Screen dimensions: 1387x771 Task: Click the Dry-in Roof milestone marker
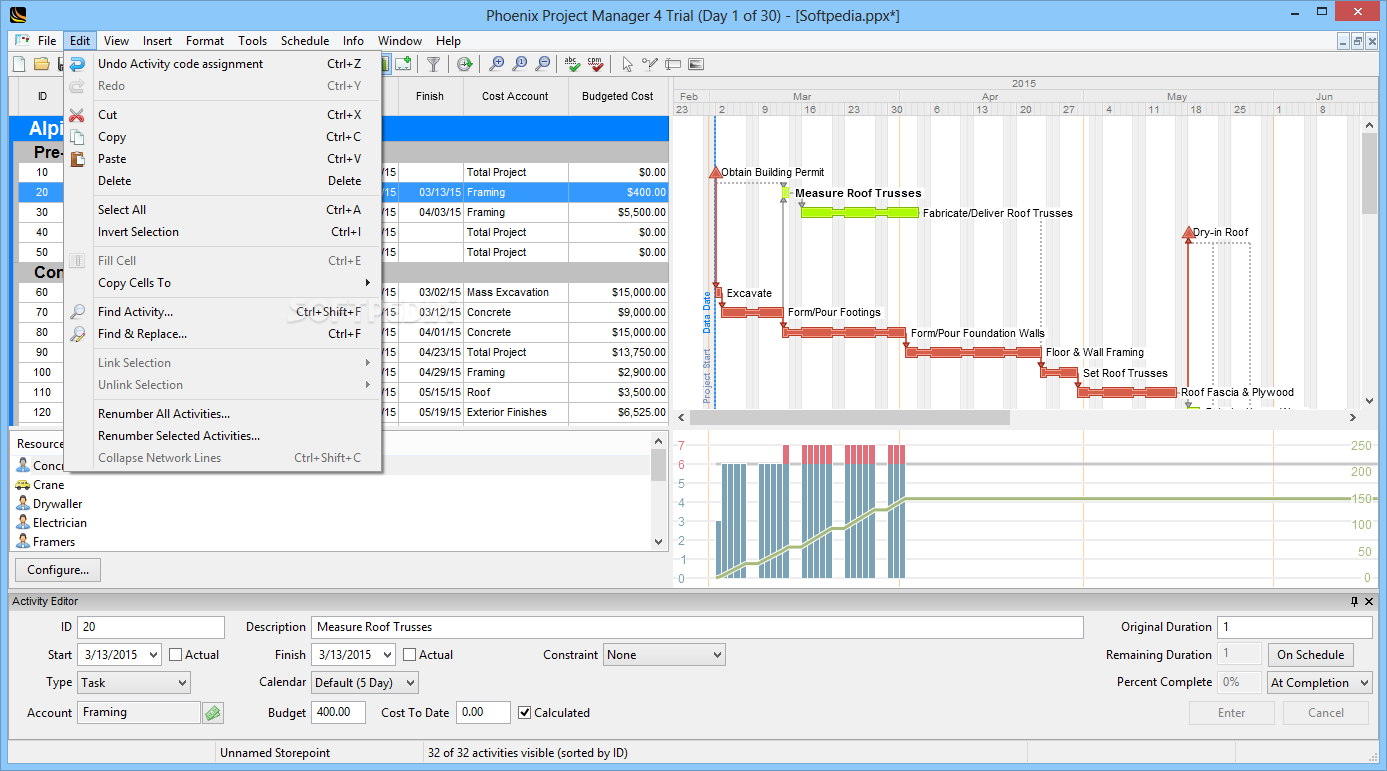pos(1187,232)
